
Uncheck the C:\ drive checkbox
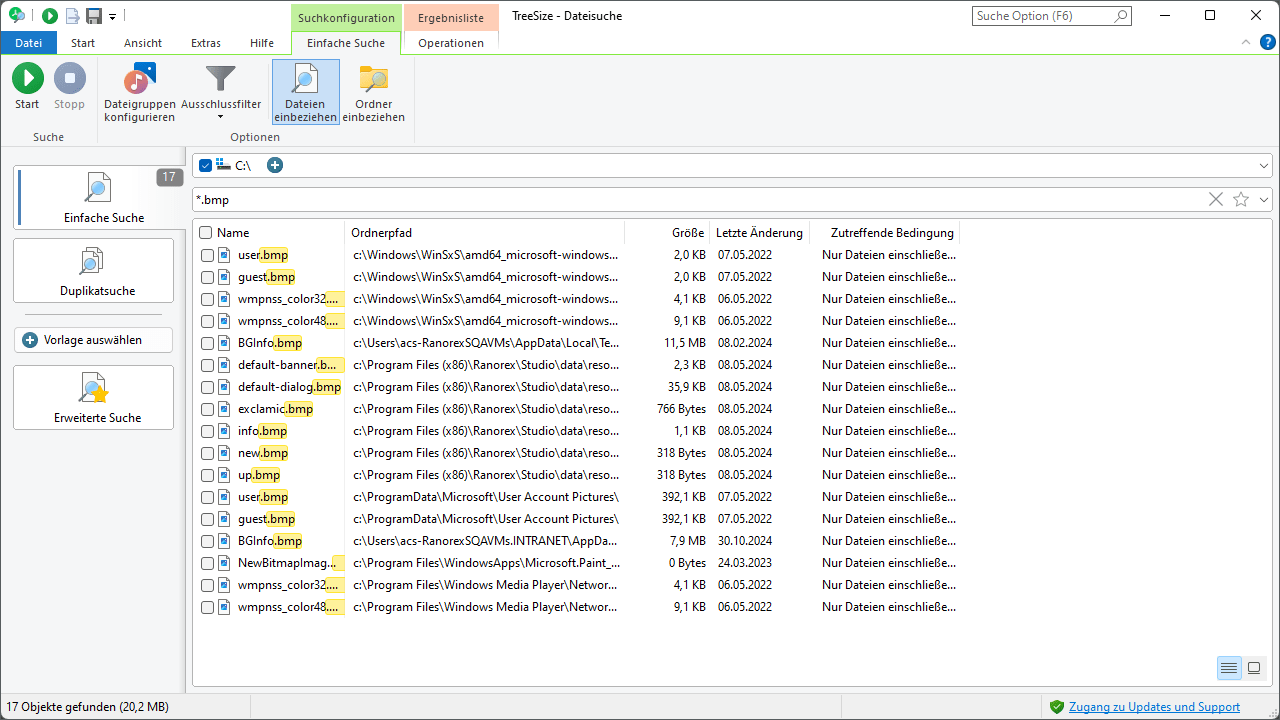(x=206, y=165)
